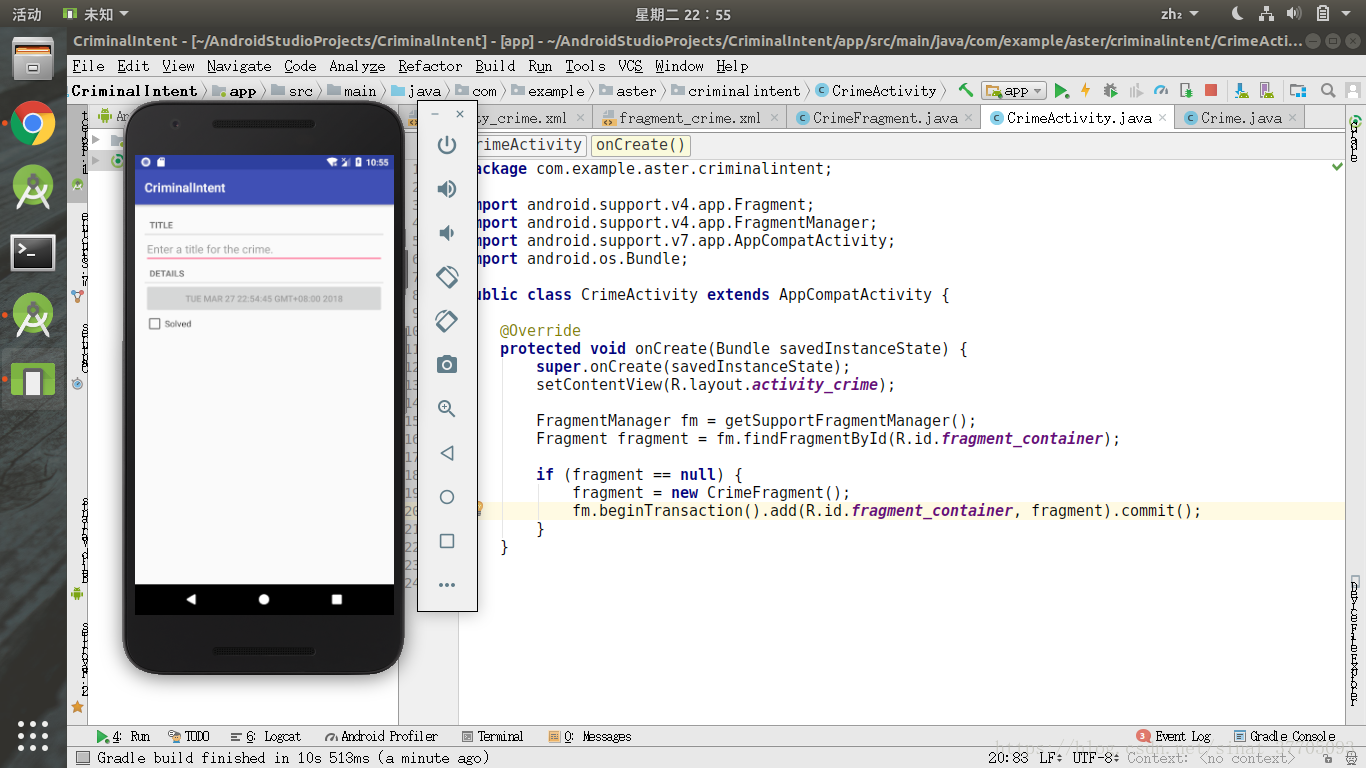Open the Refactor menu
Image resolution: width=1366 pixels, height=768 pixels.
[x=430, y=66]
